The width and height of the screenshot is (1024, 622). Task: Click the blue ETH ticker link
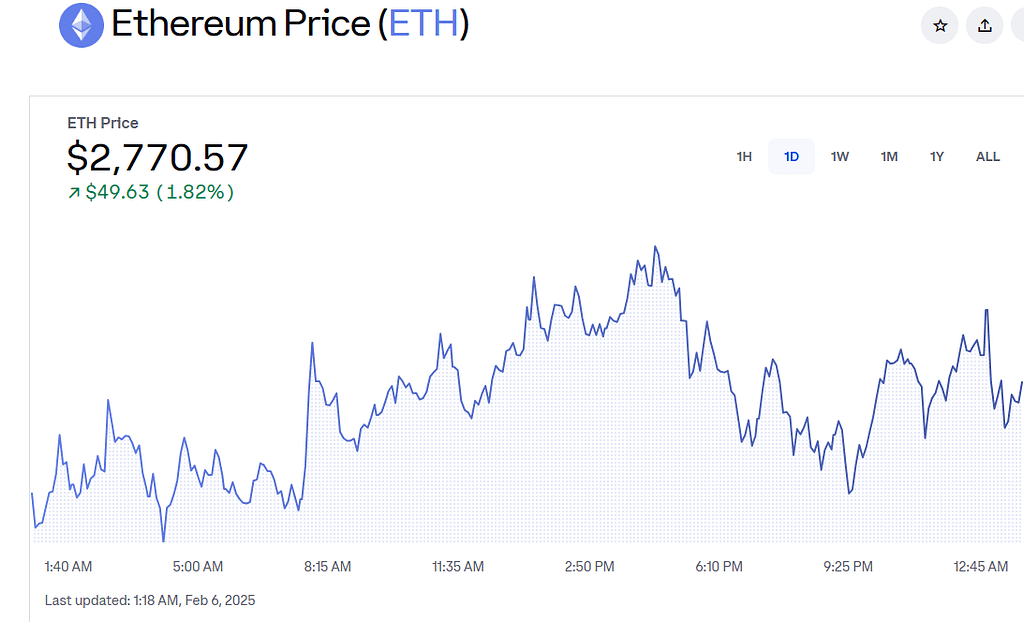(x=422, y=24)
